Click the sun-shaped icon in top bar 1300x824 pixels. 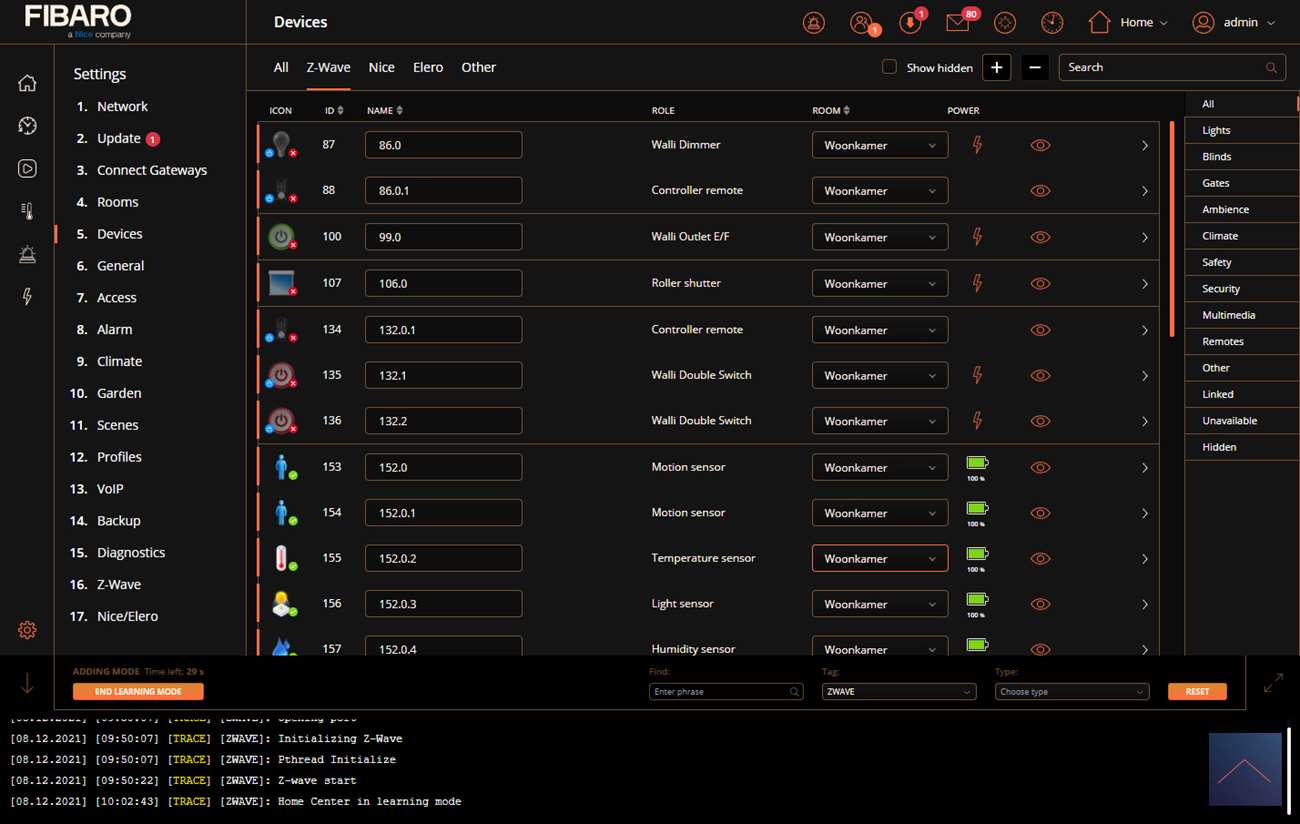(x=1005, y=22)
